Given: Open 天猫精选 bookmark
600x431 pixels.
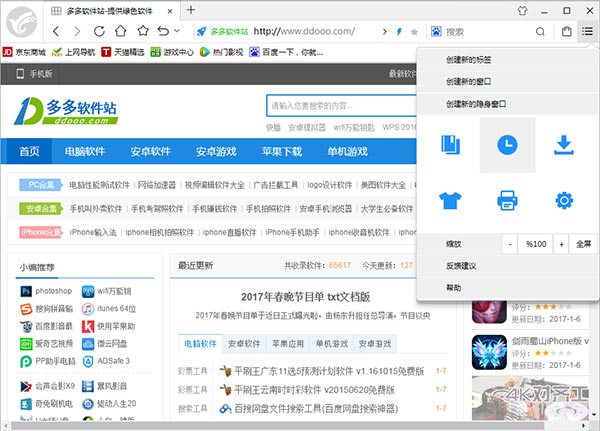Looking at the screenshot, I should click(x=123, y=52).
